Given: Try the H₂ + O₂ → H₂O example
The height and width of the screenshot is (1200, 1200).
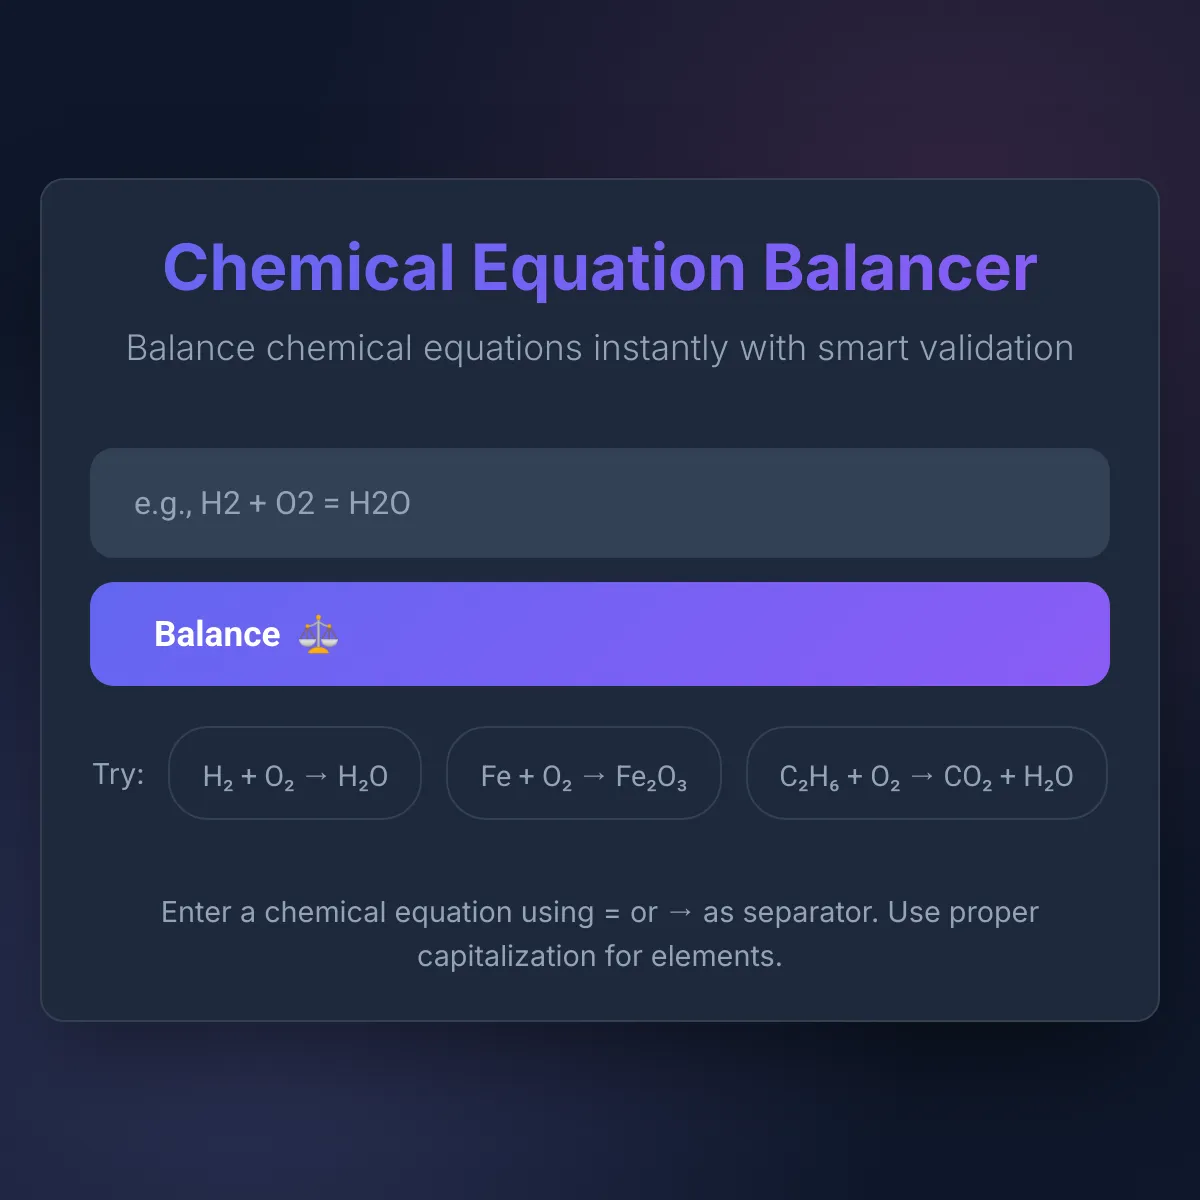Looking at the screenshot, I should coord(295,773).
